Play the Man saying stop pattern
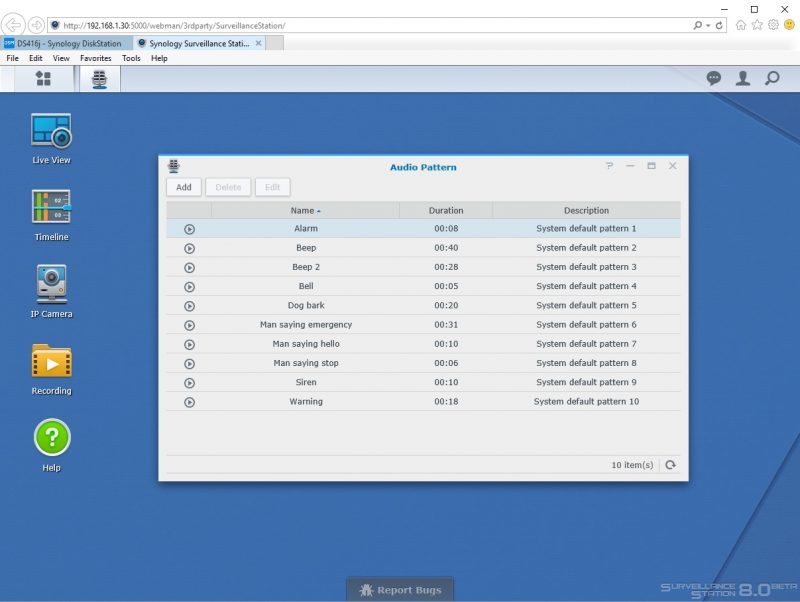 click(189, 364)
